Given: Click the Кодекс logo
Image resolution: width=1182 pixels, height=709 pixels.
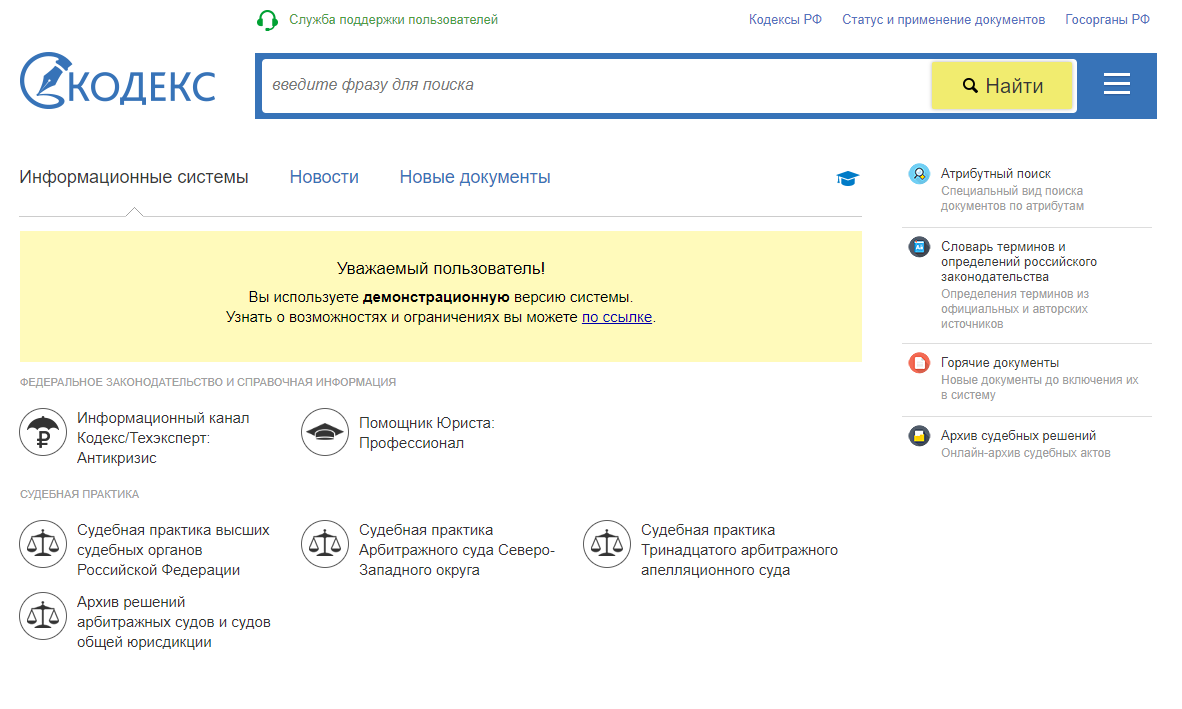Looking at the screenshot, I should click(x=118, y=81).
